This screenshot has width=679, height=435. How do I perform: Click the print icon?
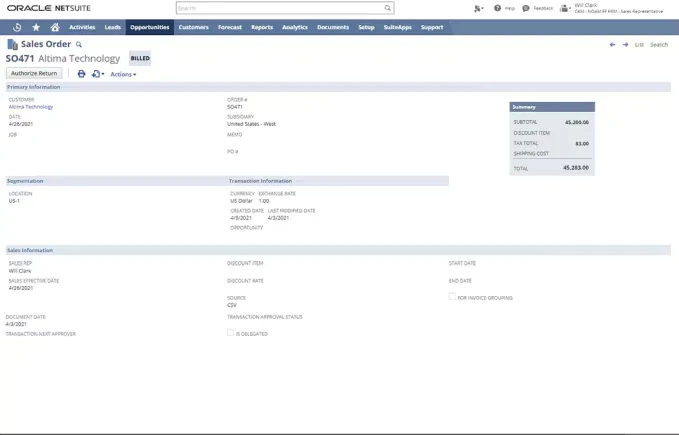[x=82, y=74]
